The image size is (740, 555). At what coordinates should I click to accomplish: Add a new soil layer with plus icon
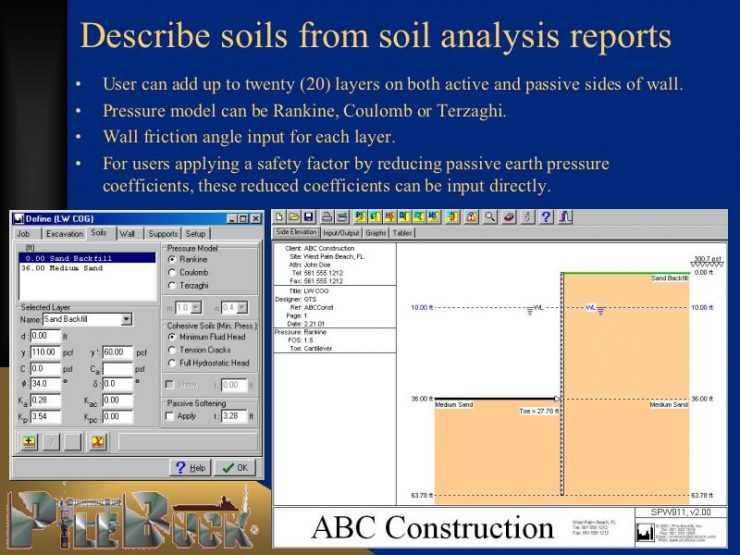pyautogui.click(x=30, y=442)
